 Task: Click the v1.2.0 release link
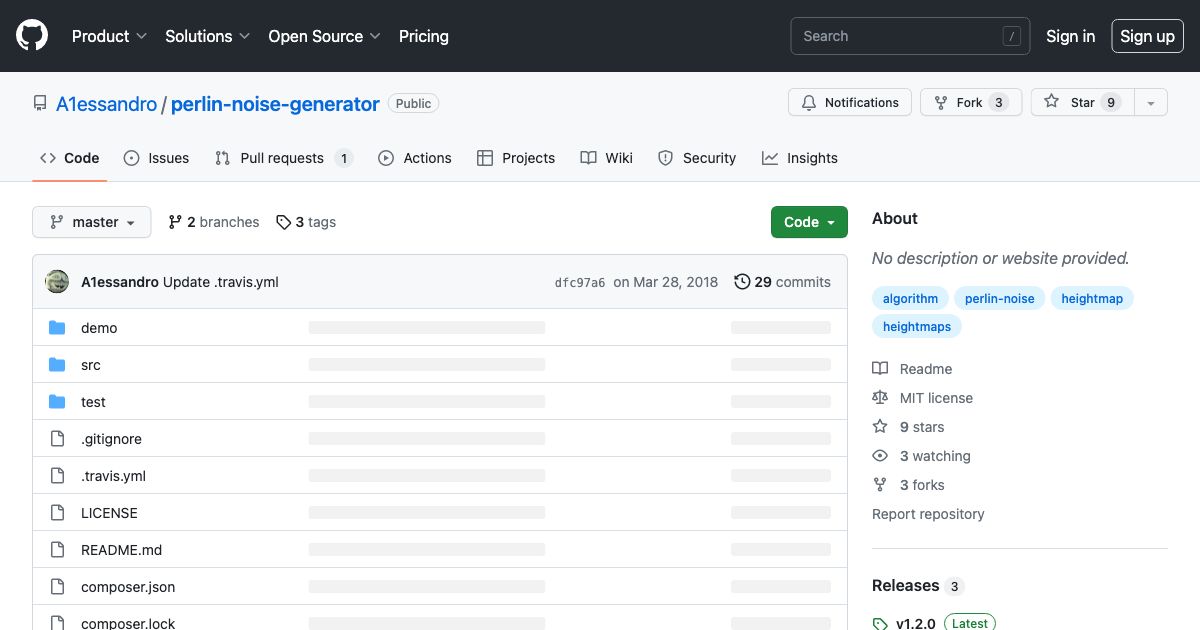pos(916,621)
